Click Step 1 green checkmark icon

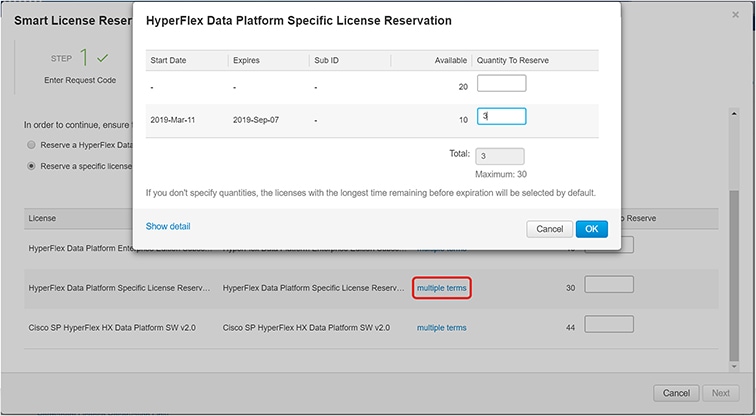point(102,58)
